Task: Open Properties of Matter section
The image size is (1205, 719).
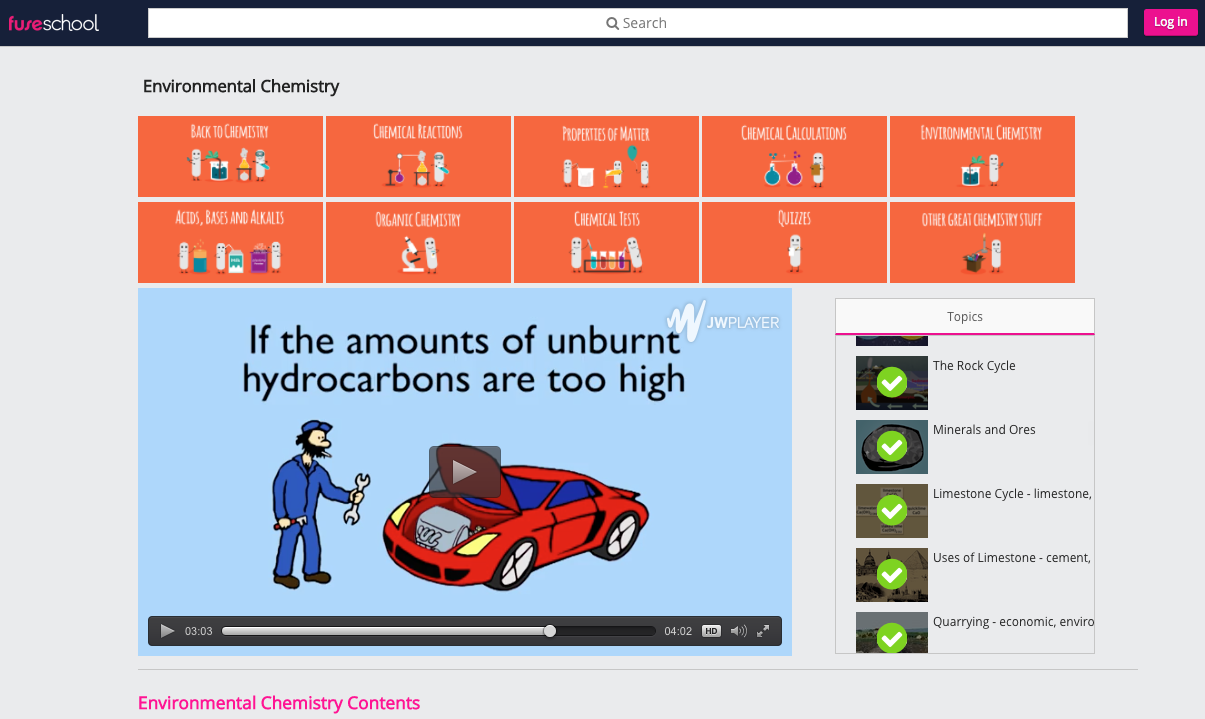Action: tap(606, 156)
